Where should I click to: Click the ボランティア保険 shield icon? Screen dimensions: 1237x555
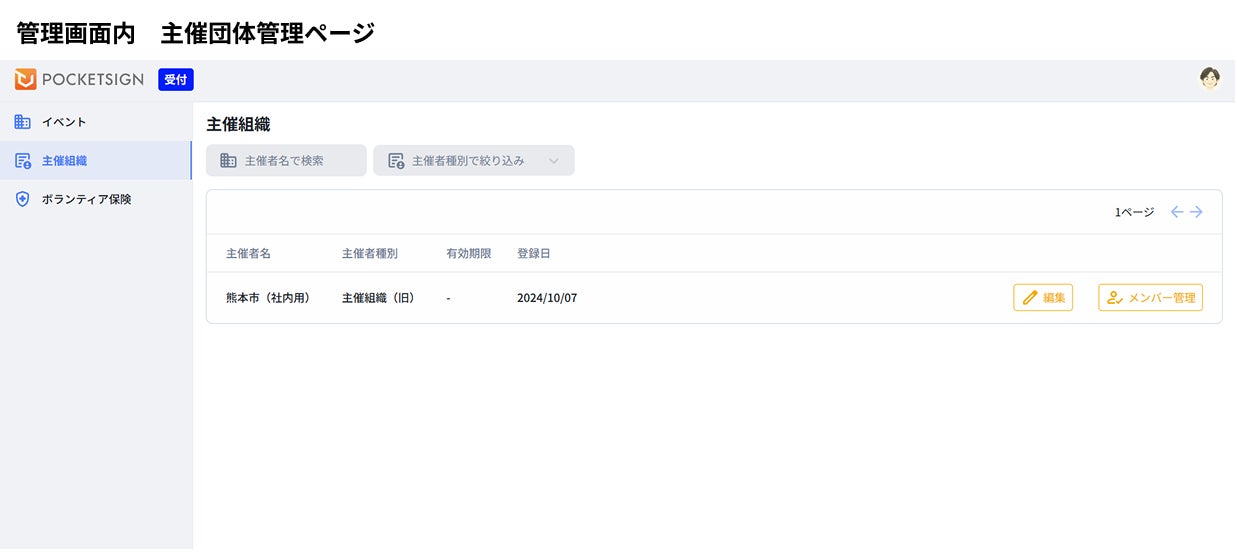(23, 199)
